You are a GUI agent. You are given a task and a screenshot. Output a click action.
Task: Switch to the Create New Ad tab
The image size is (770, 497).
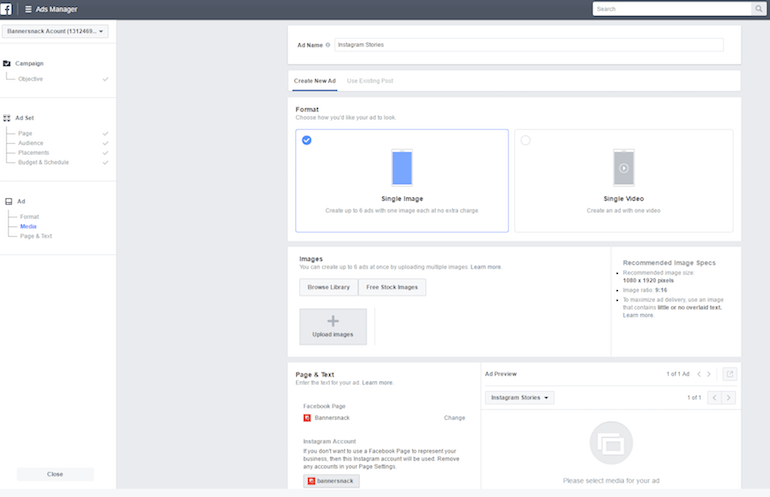(x=315, y=81)
